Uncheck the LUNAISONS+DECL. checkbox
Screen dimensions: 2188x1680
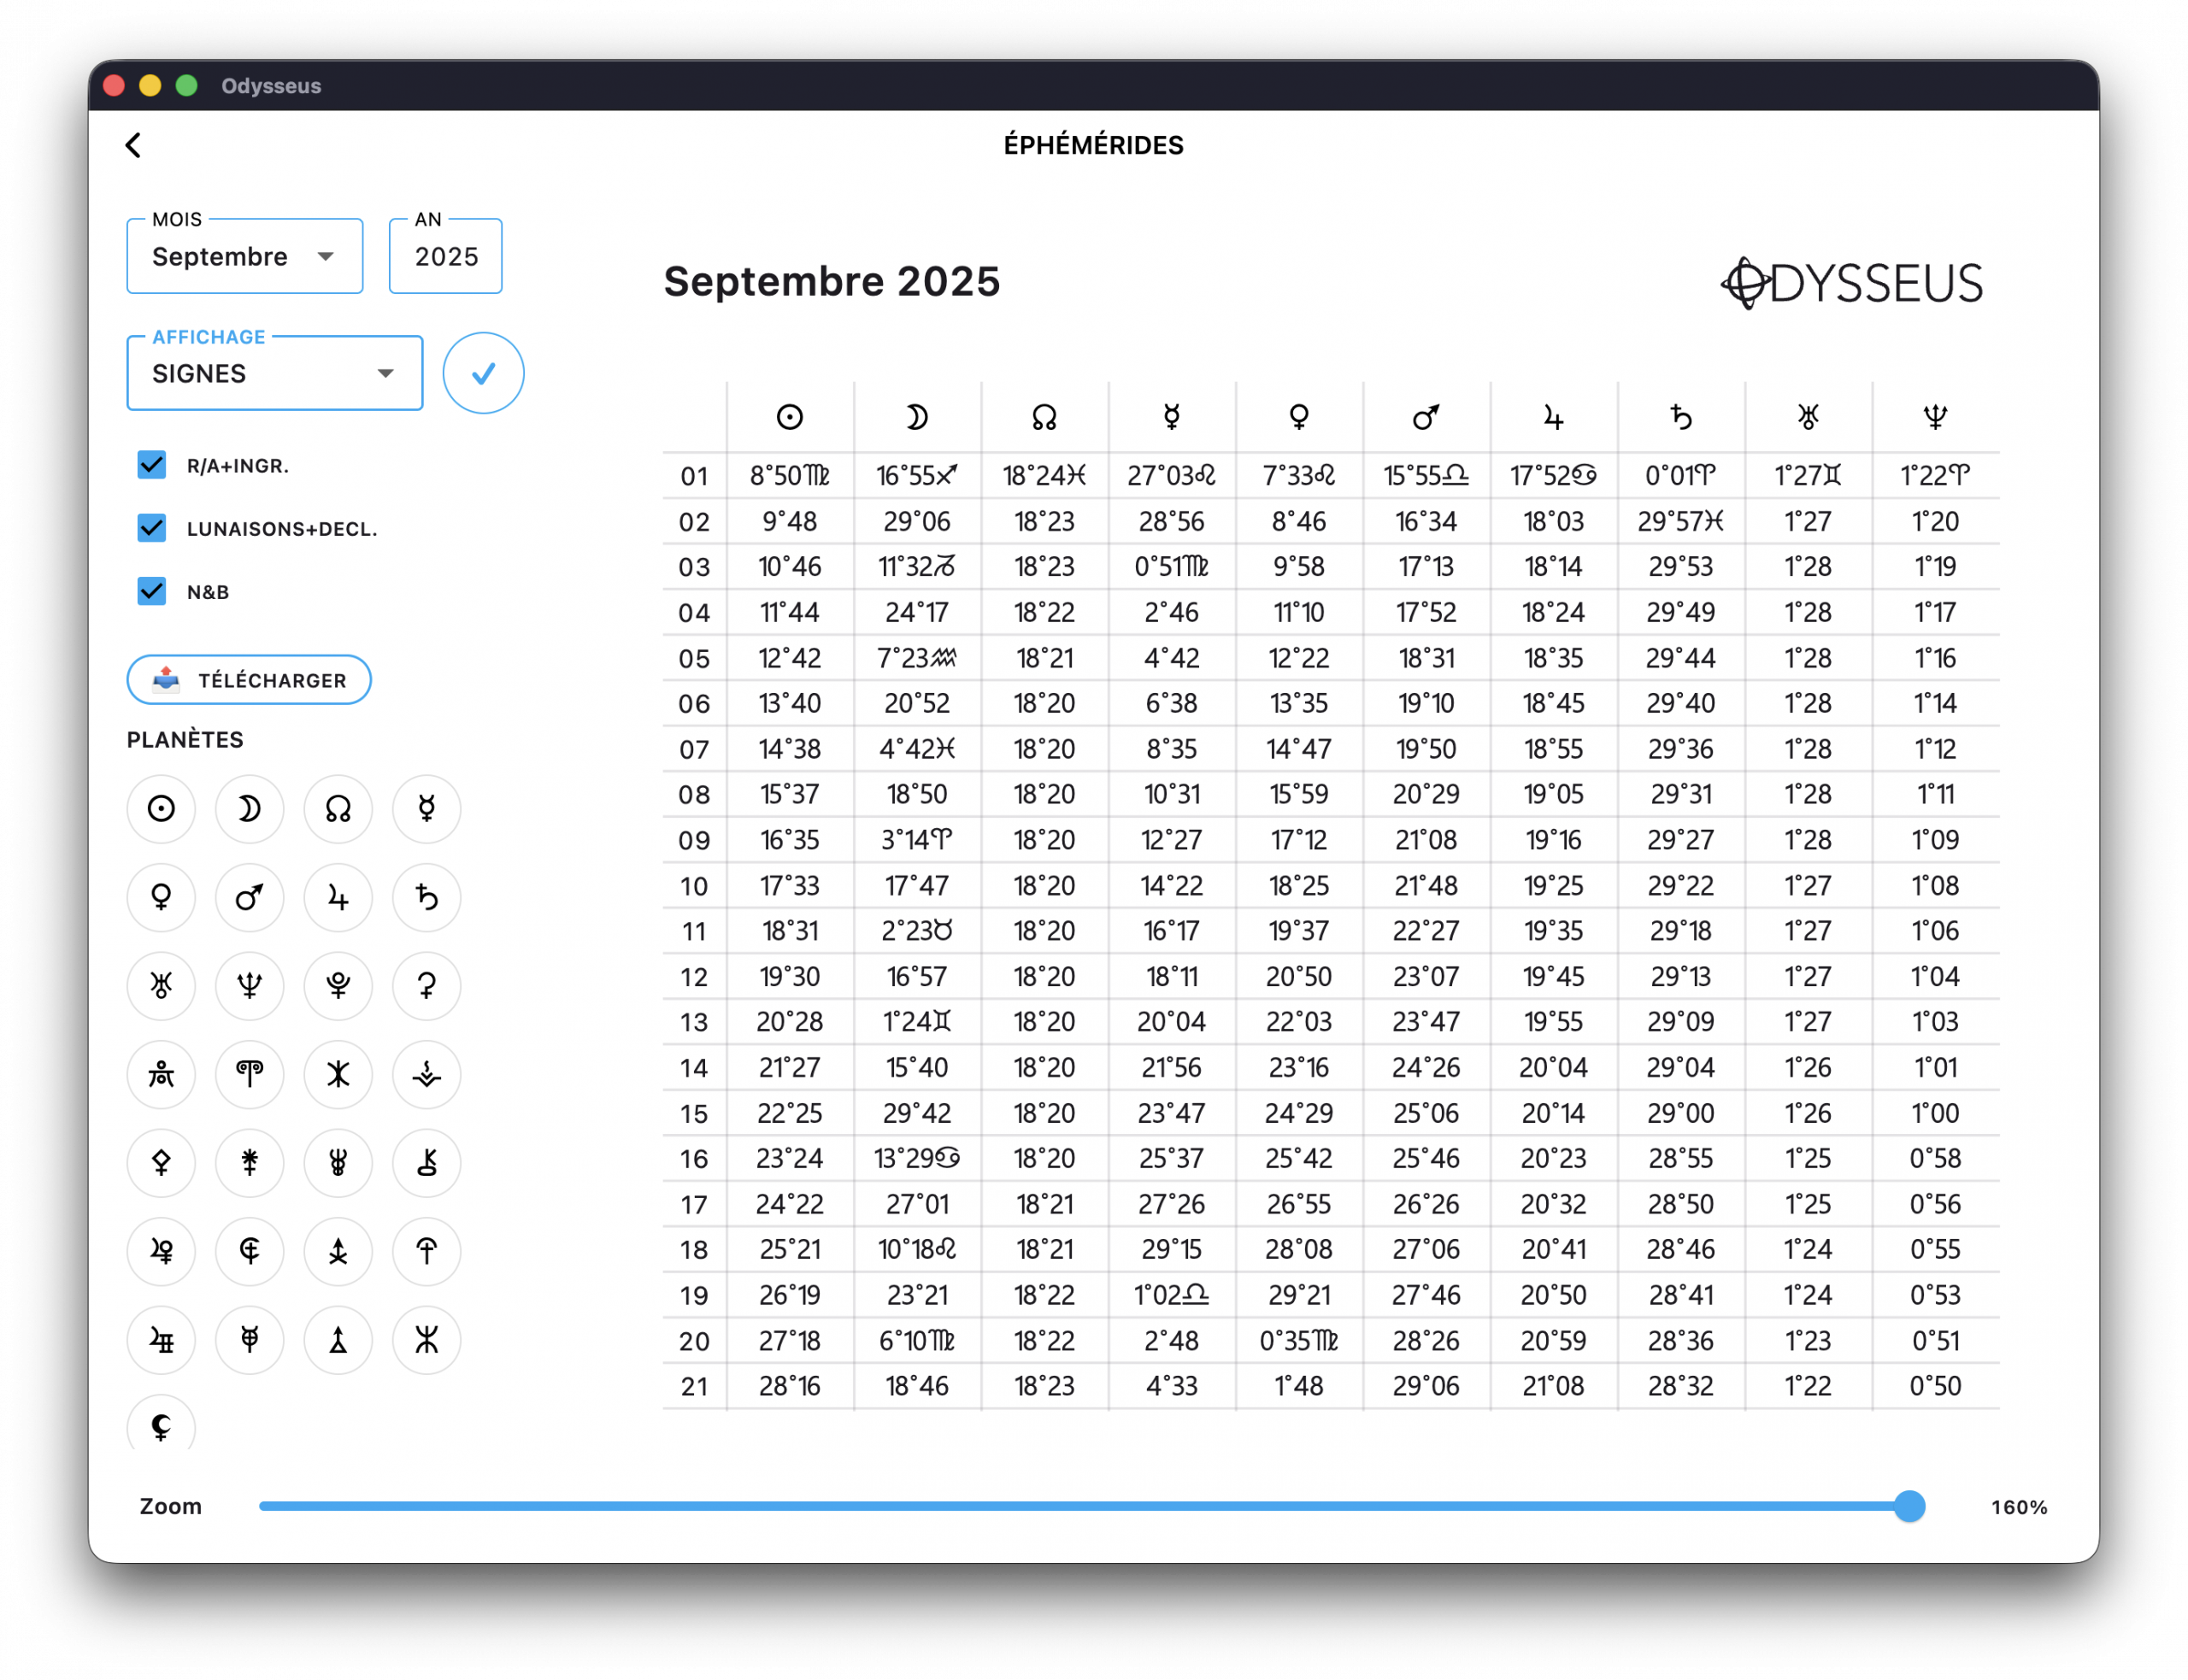(x=152, y=528)
